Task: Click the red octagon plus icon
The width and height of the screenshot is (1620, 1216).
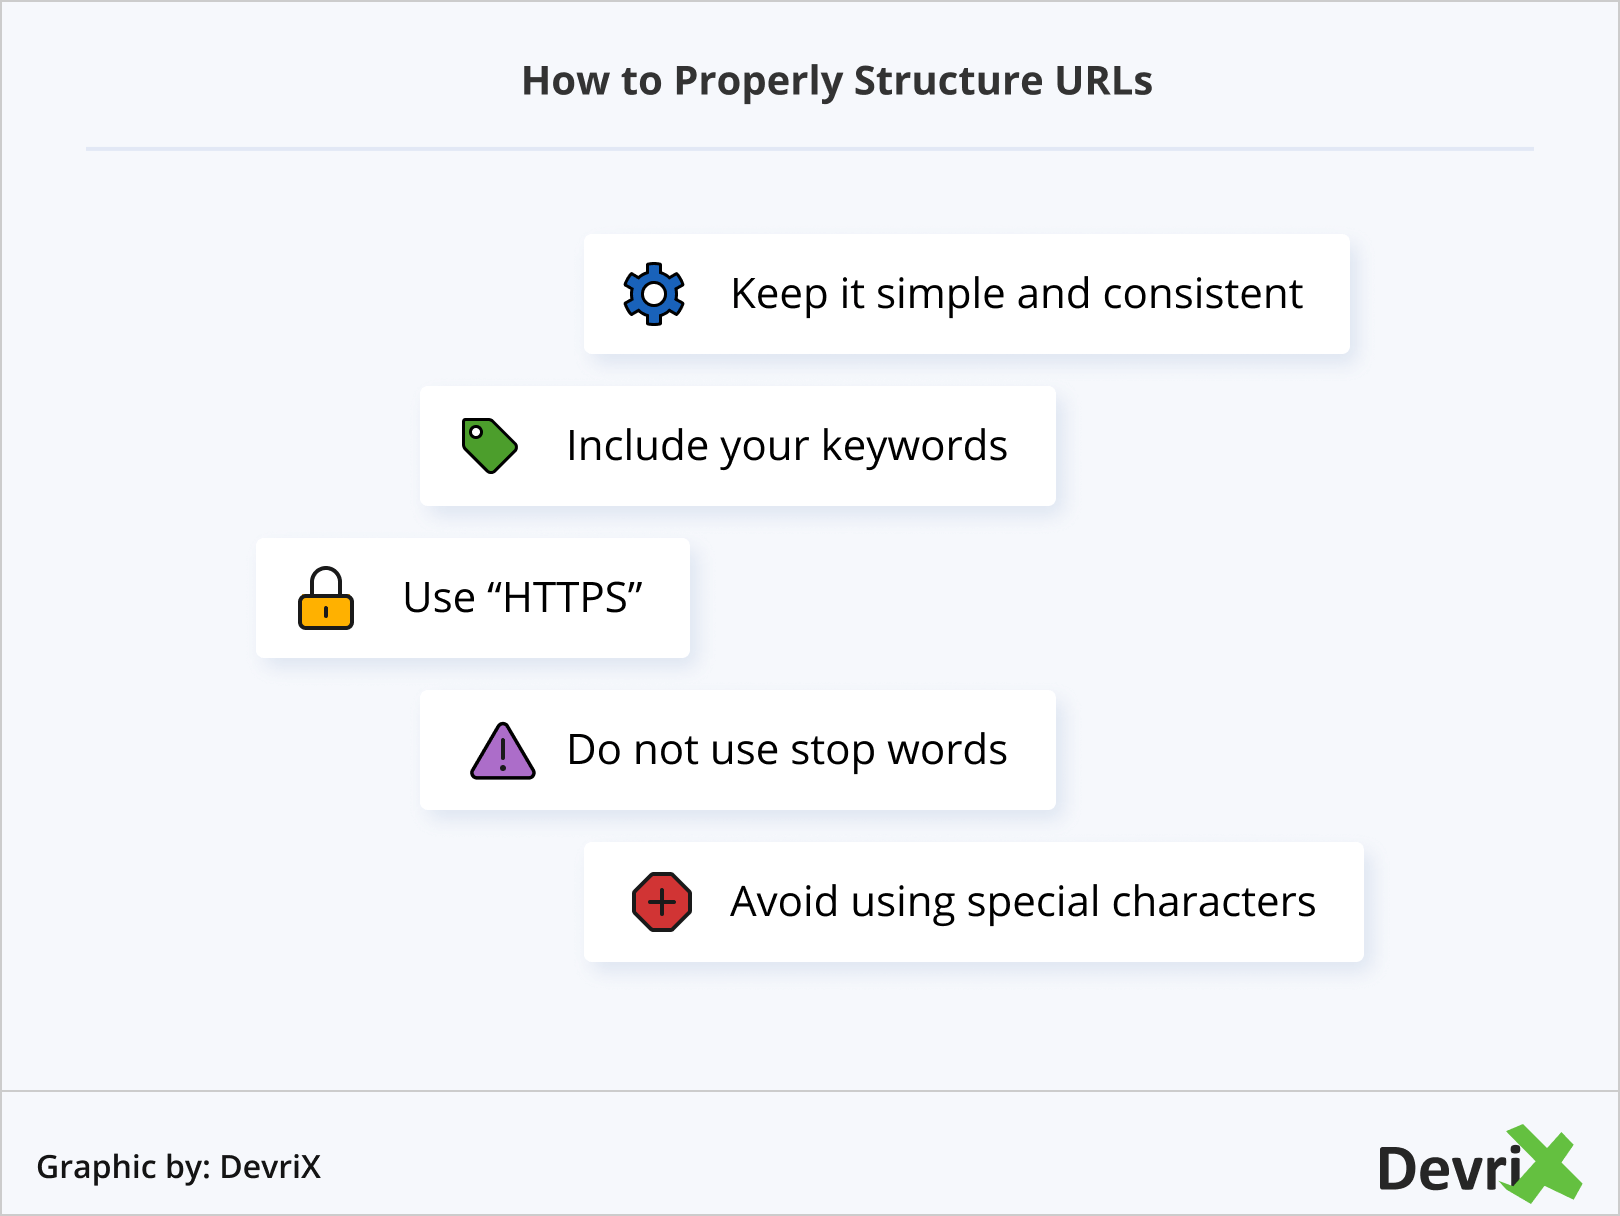Action: (662, 902)
